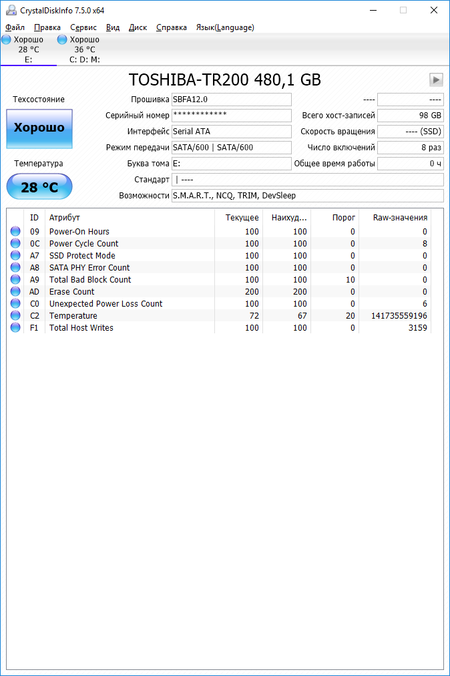450x676 pixels.
Task: Select the SSD Protect Mode attribute text
Action: click(x=82, y=256)
